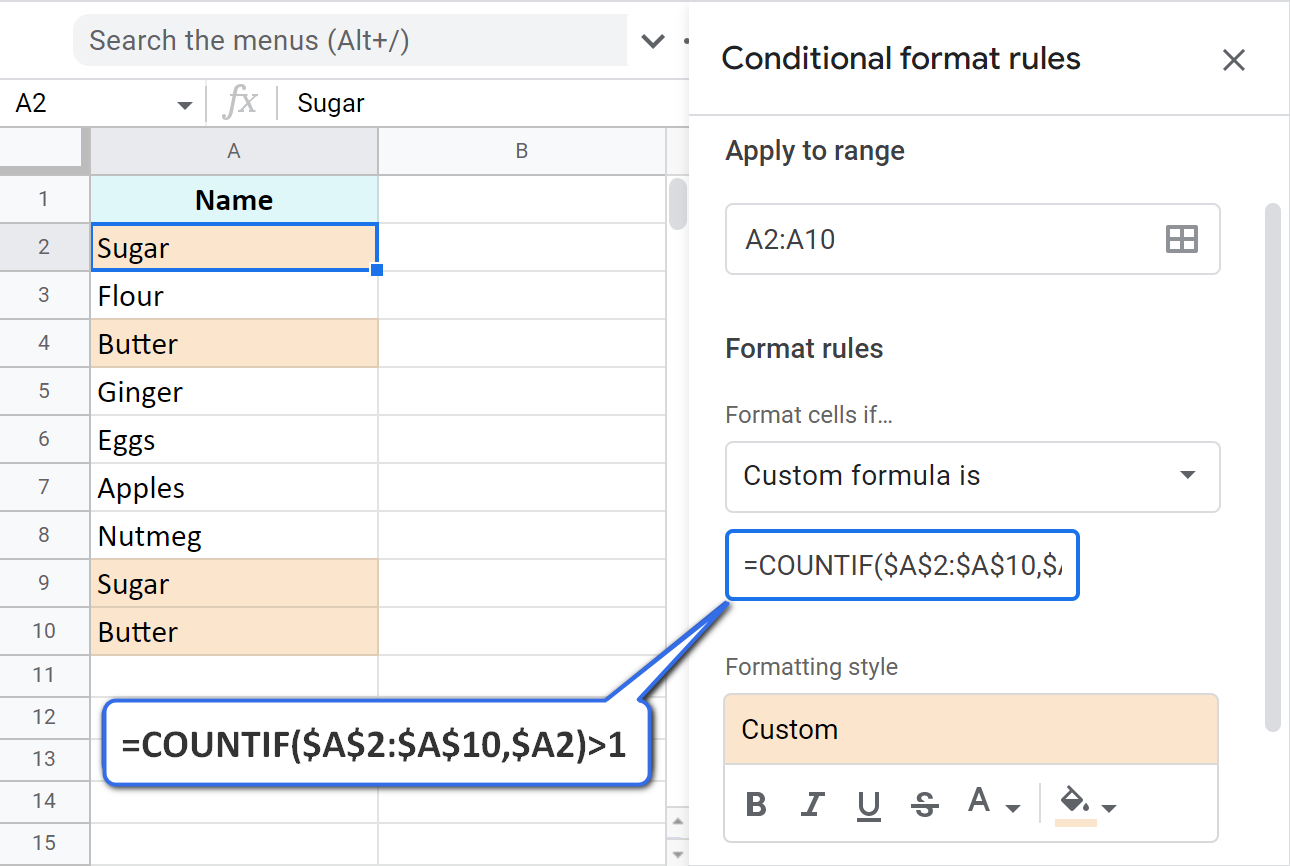This screenshot has height=866, width=1290.
Task: Open the select data range grid icon
Action: pyautogui.click(x=1182, y=239)
